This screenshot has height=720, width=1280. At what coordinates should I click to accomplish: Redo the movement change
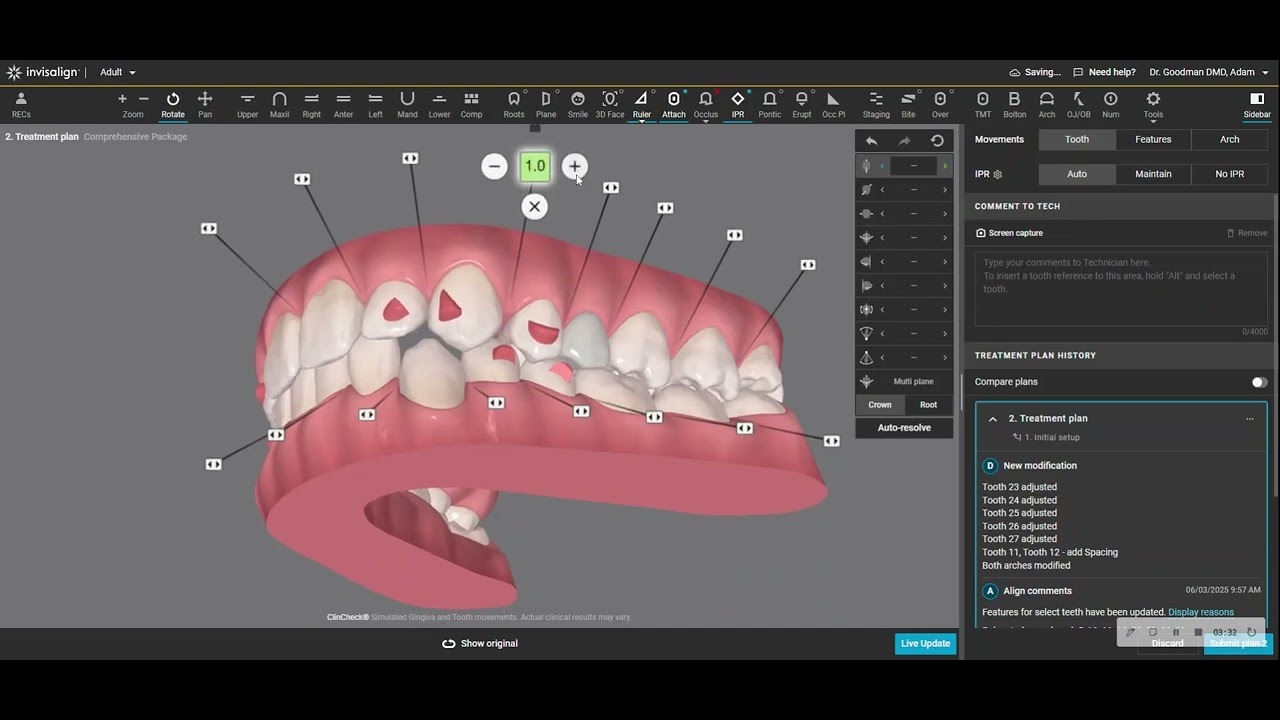pos(904,141)
